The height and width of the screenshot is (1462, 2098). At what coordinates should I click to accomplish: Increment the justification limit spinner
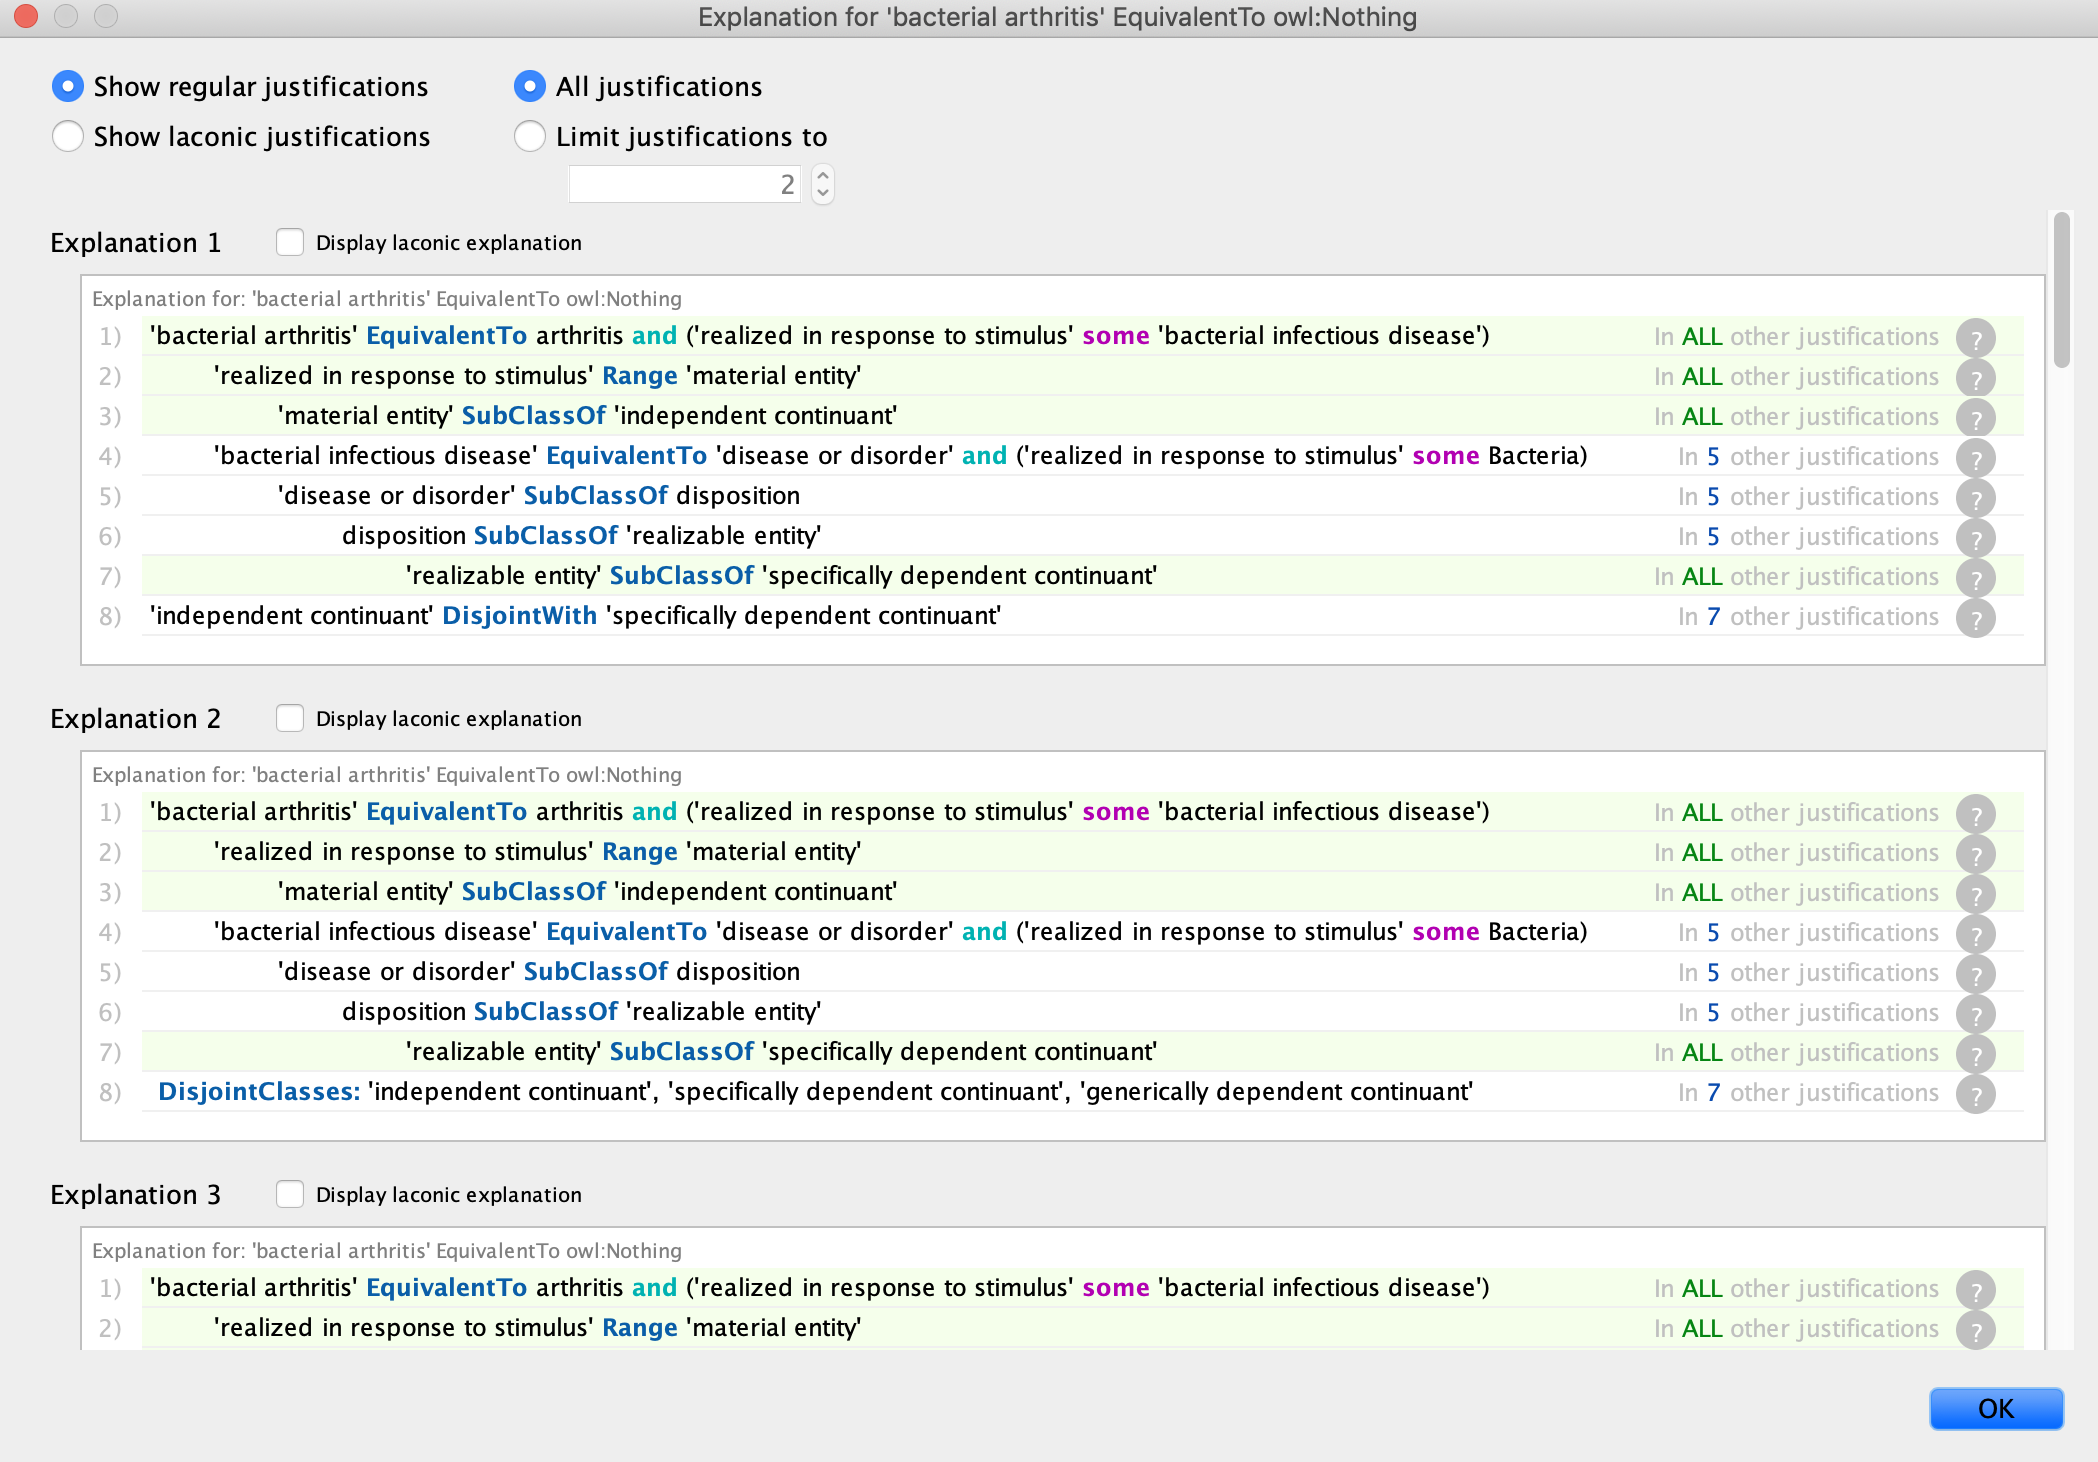click(x=821, y=175)
